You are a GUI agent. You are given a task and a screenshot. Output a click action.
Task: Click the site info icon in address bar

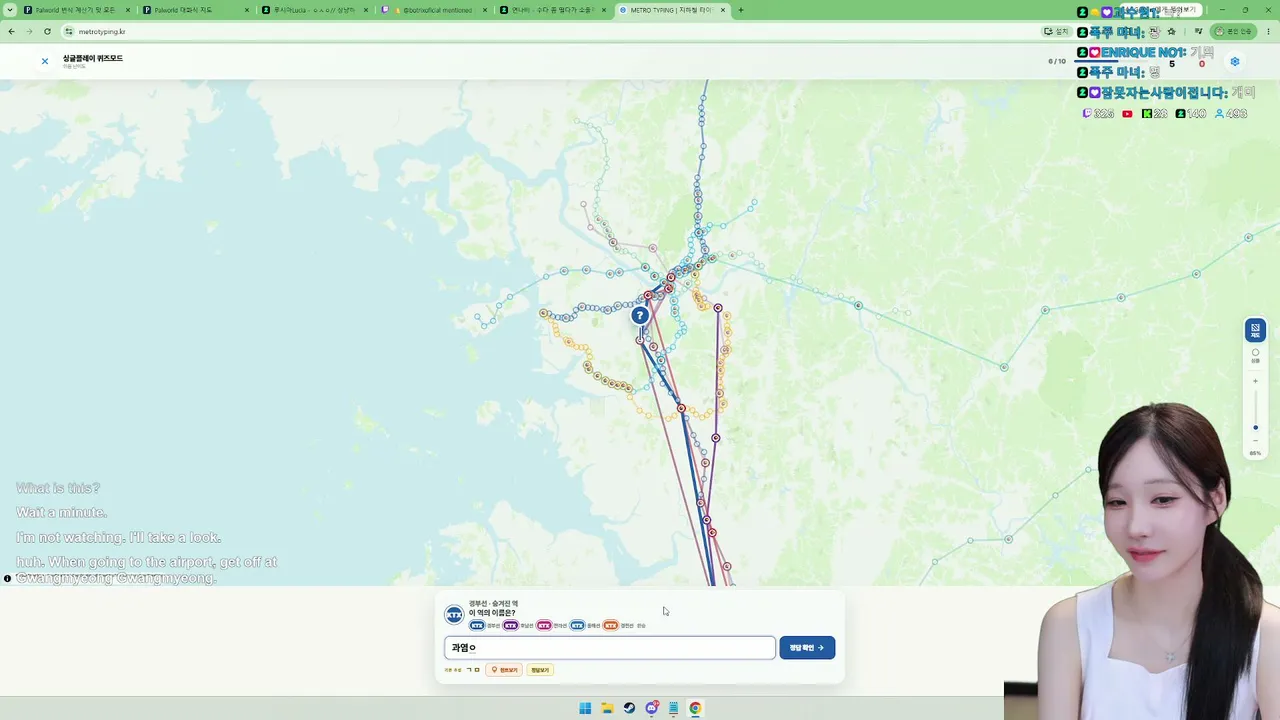pos(69,31)
